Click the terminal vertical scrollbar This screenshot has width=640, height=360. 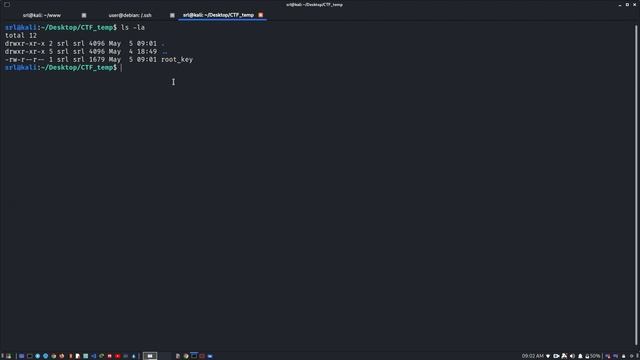636,184
